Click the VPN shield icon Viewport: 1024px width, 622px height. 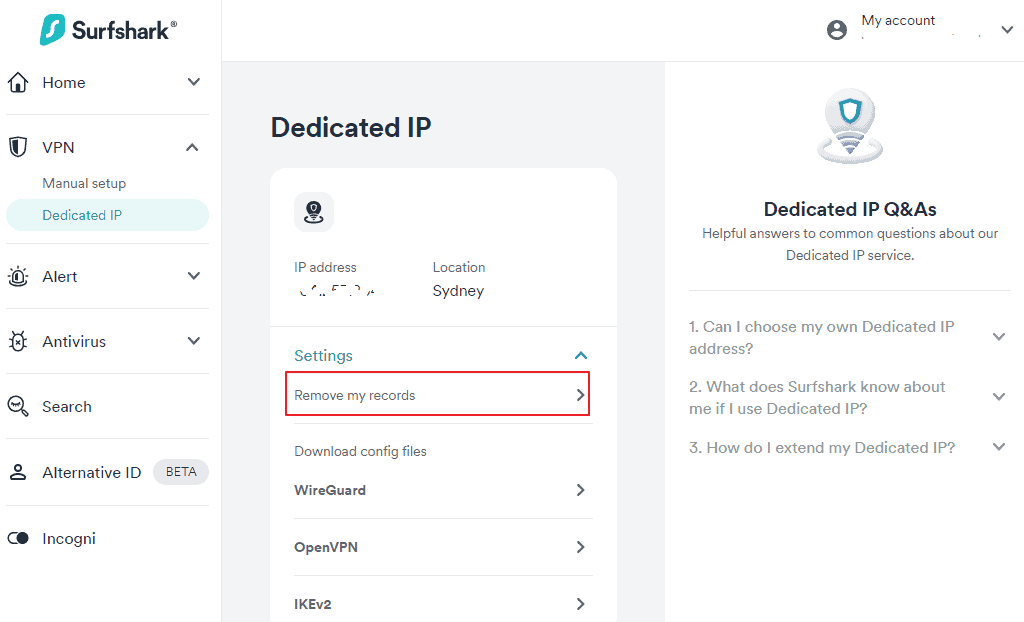pos(18,147)
